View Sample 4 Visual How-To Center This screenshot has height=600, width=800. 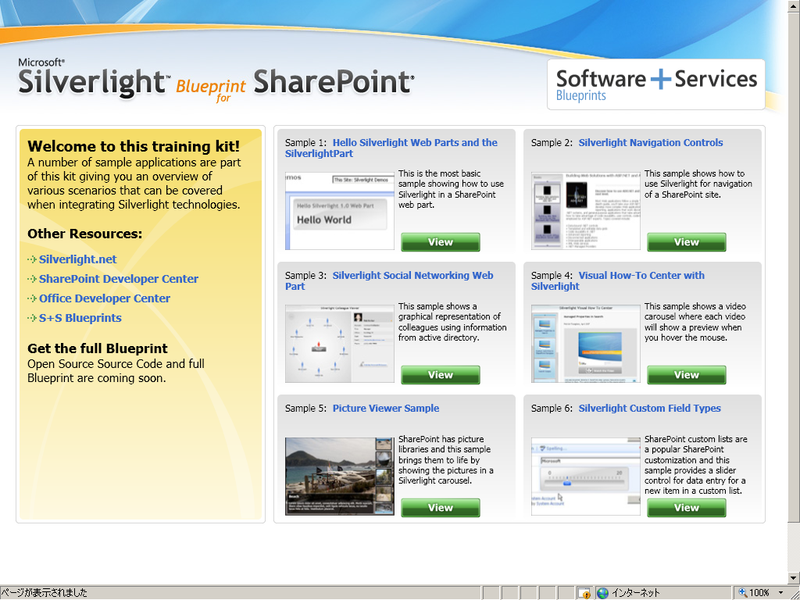tap(686, 374)
